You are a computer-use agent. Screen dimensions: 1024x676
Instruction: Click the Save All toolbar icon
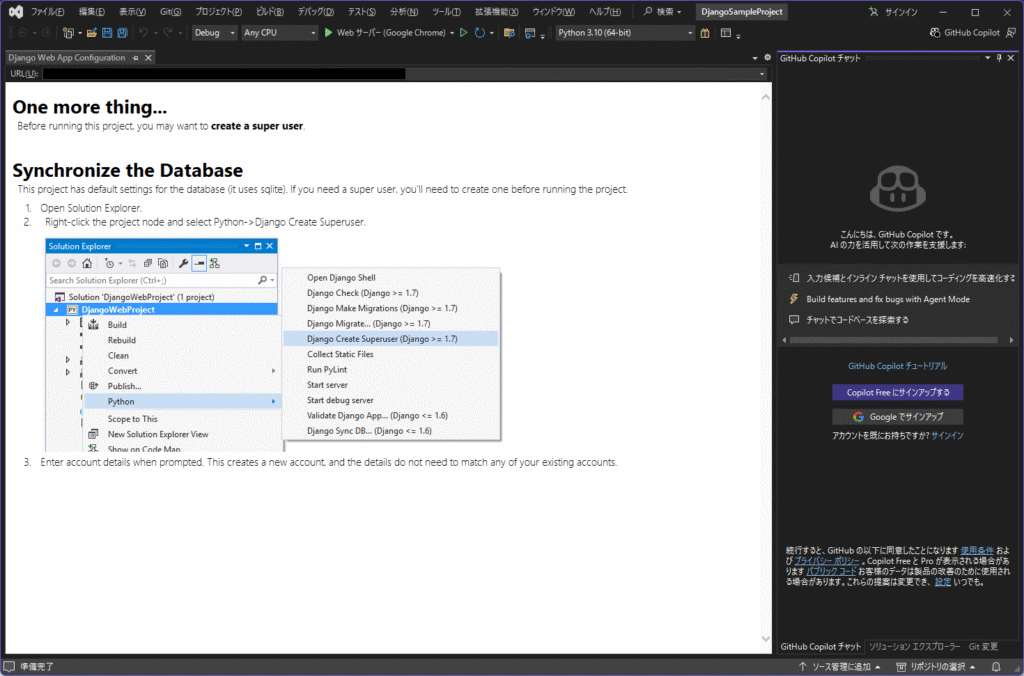click(120, 33)
